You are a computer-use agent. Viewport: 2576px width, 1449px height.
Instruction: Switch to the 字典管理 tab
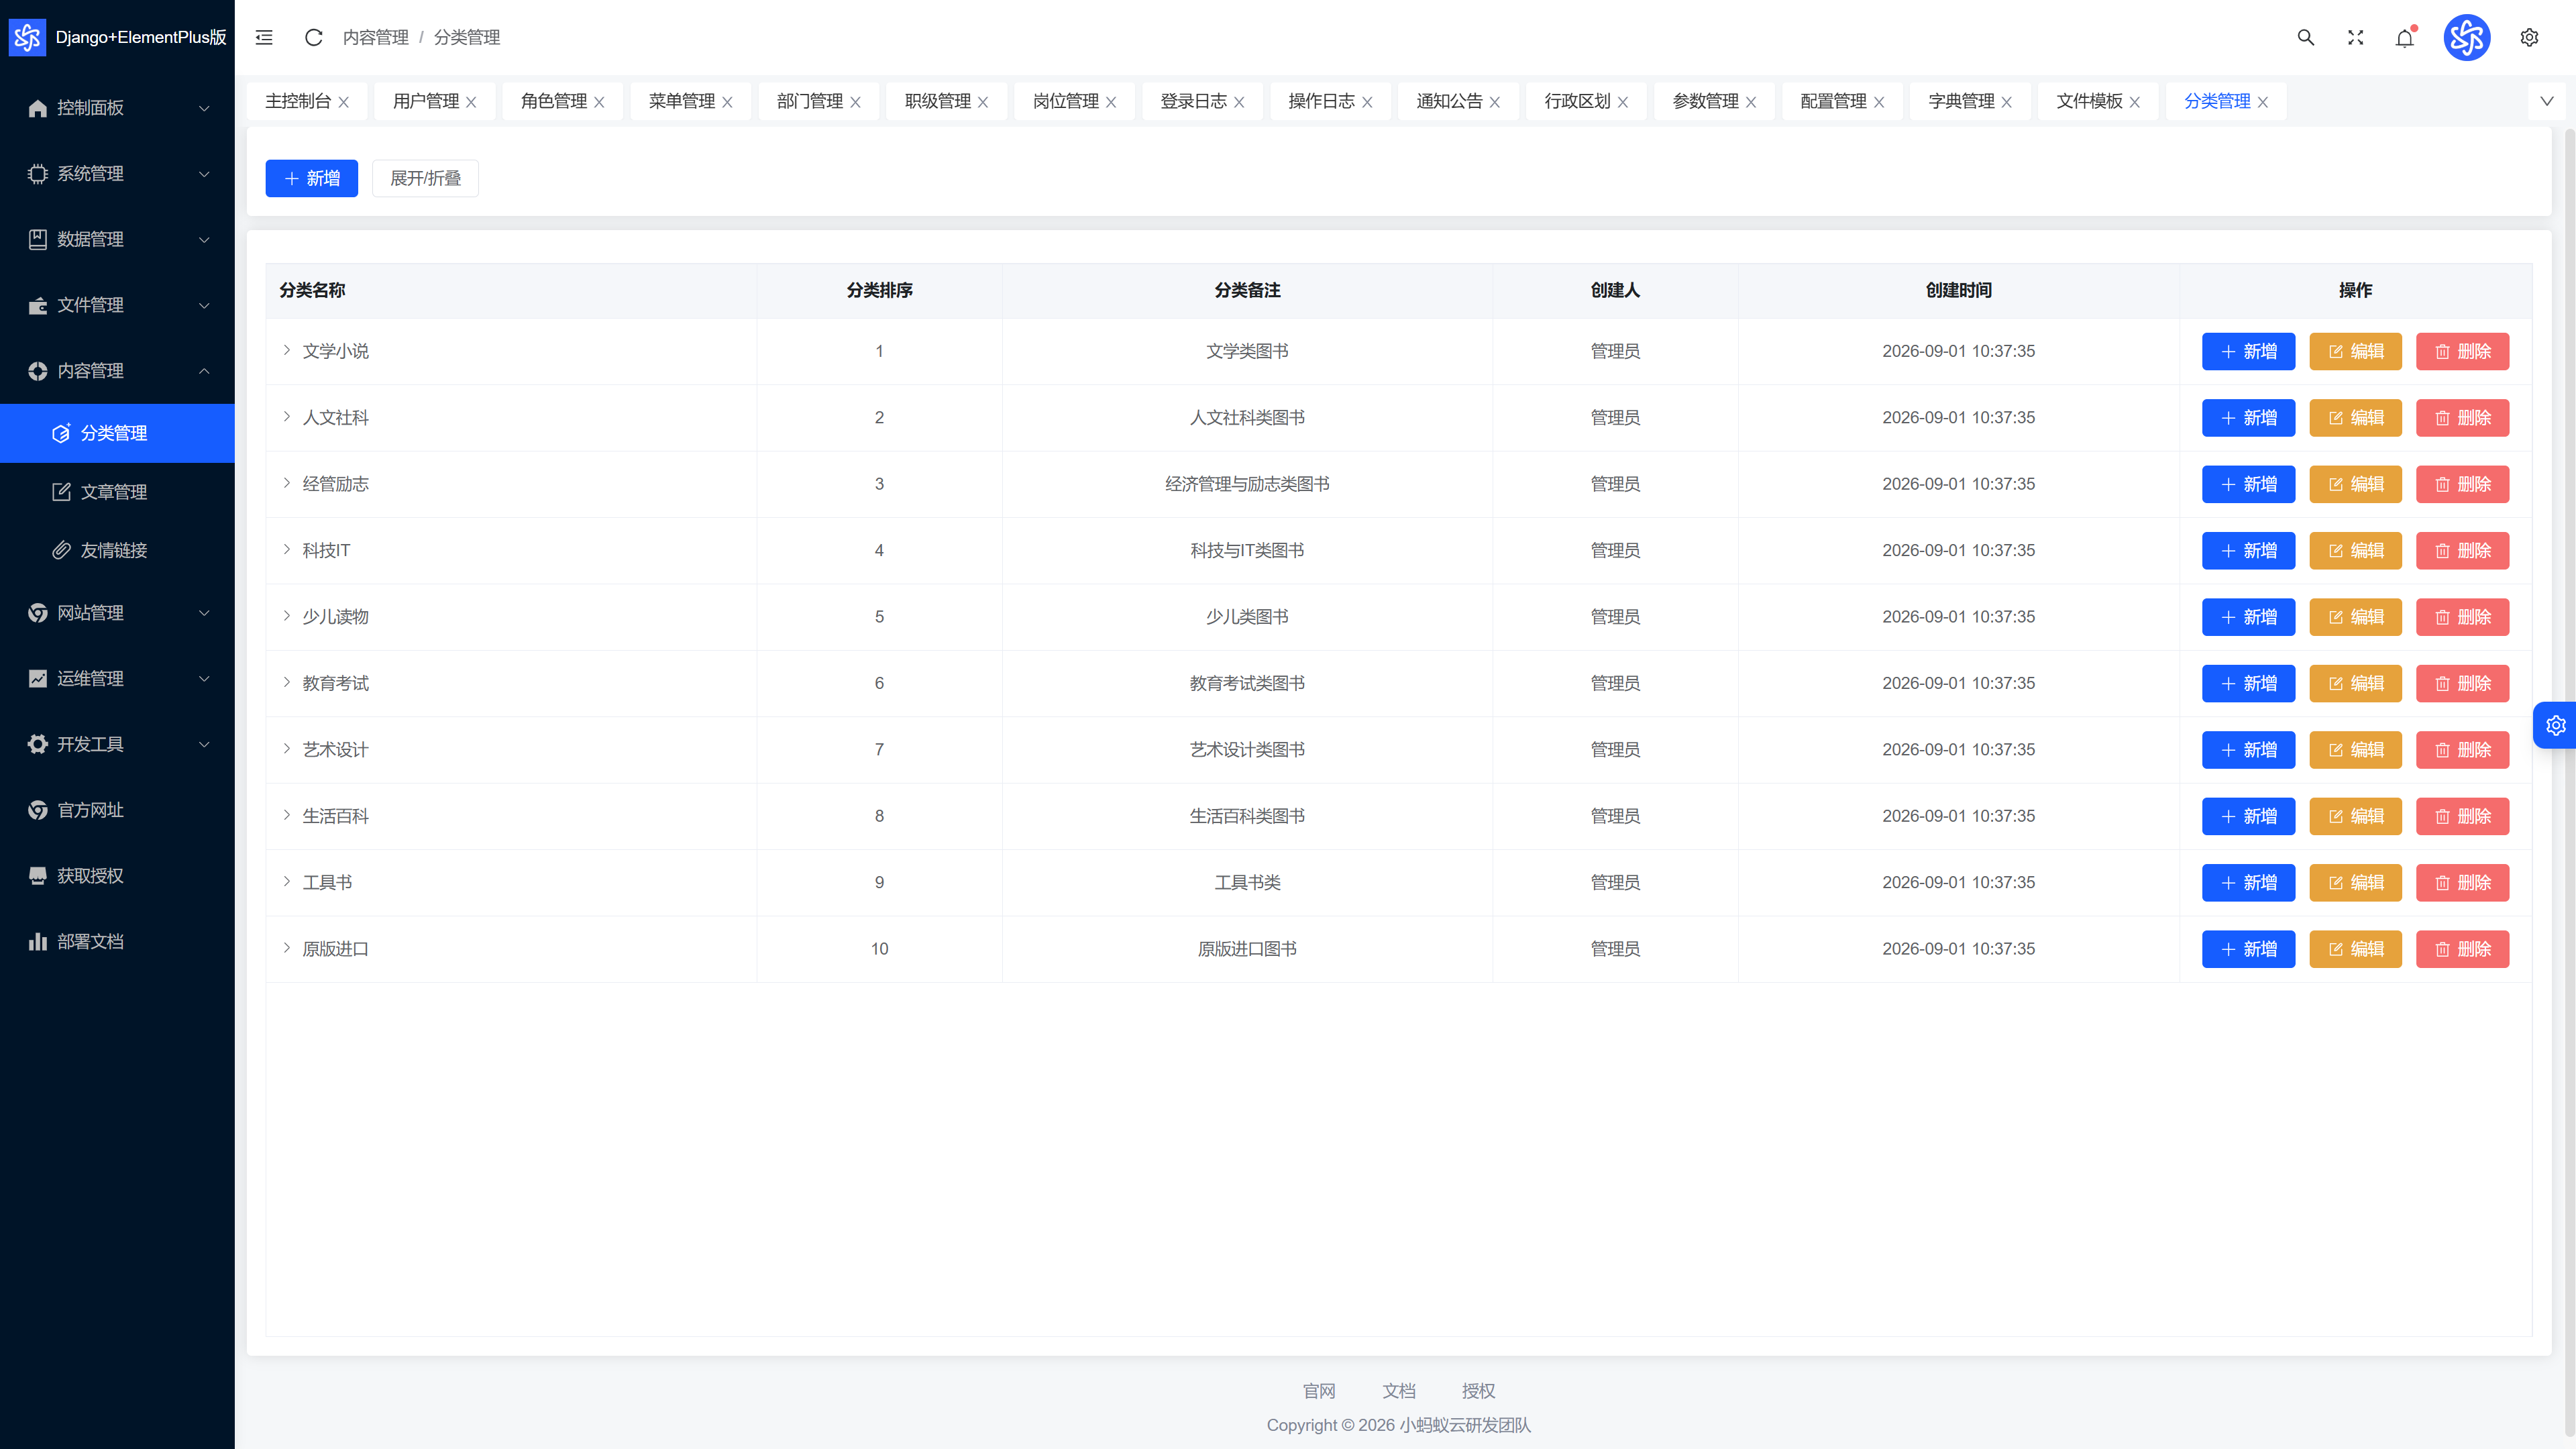(1961, 101)
